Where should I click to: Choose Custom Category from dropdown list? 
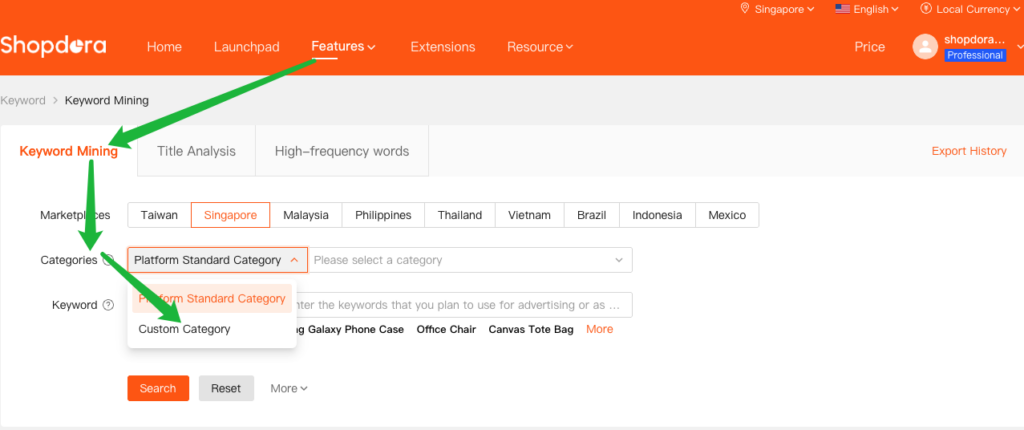click(x=184, y=329)
